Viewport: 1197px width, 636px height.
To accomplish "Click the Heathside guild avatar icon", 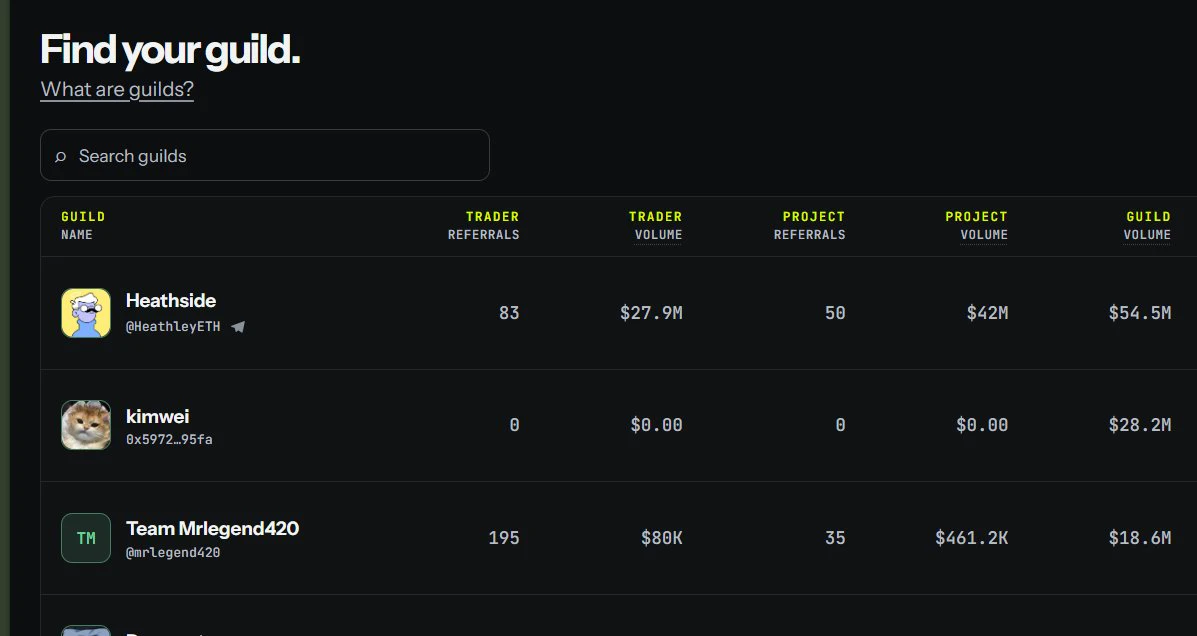I will 86,313.
